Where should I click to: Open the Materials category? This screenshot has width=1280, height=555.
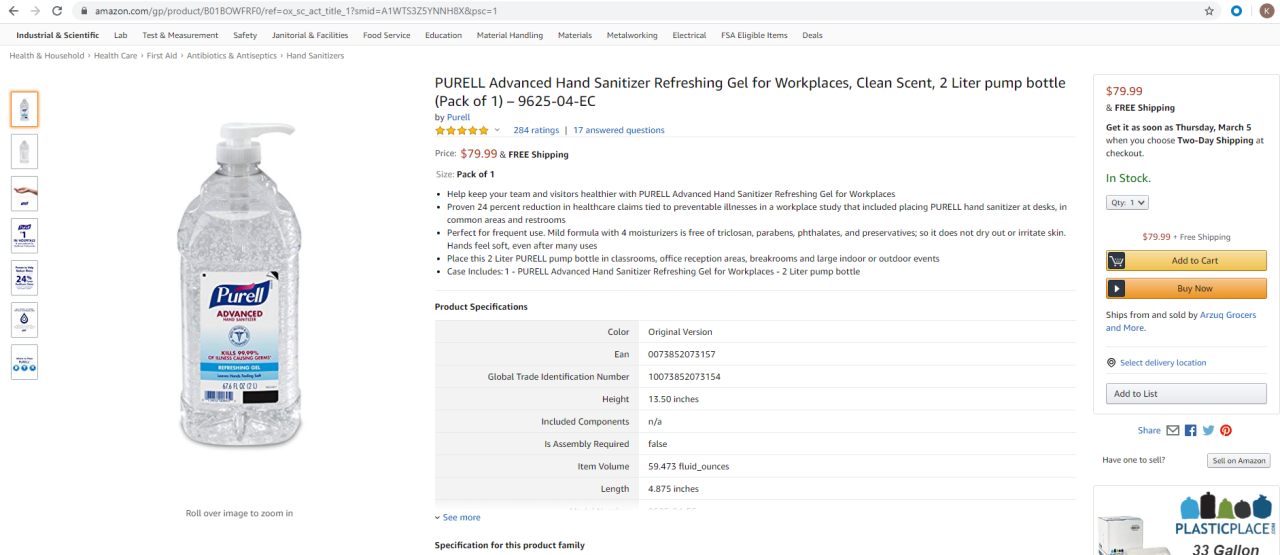(x=575, y=35)
